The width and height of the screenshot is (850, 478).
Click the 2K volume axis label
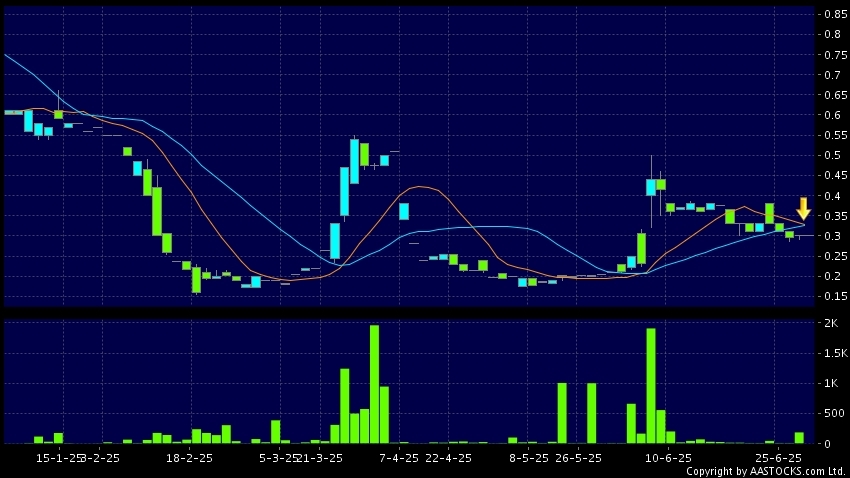click(831, 323)
